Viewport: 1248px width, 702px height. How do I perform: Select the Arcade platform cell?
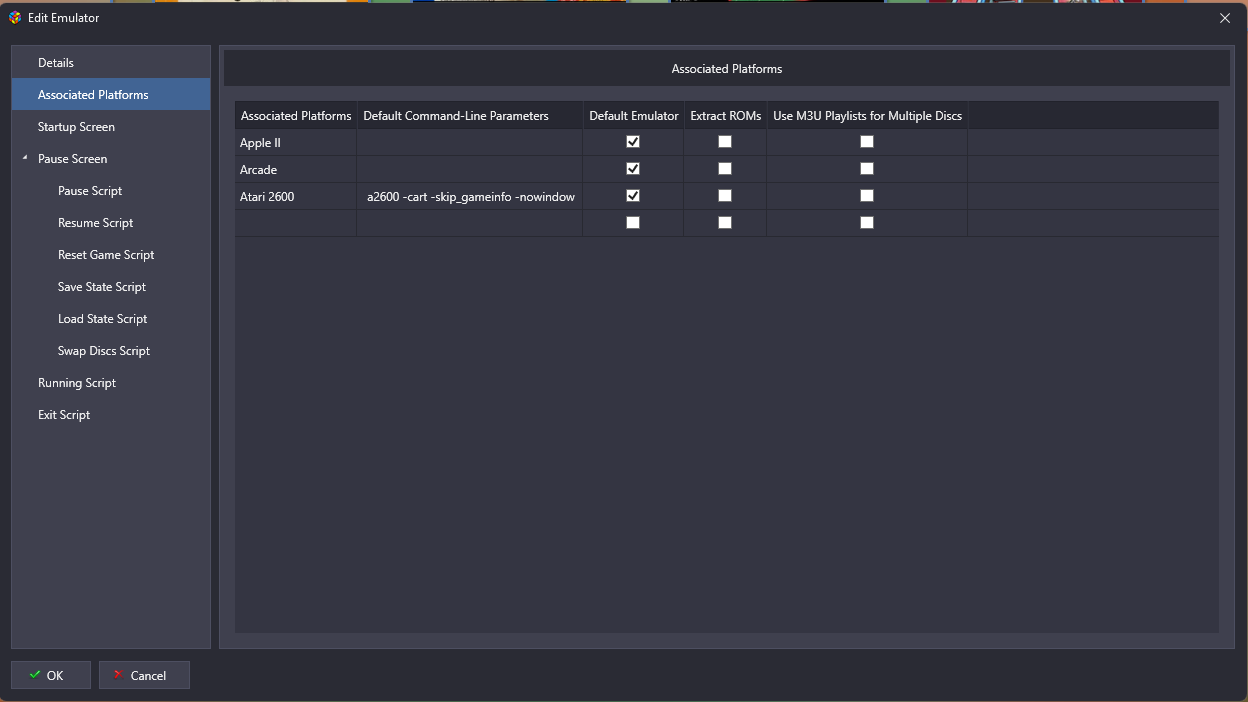296,169
